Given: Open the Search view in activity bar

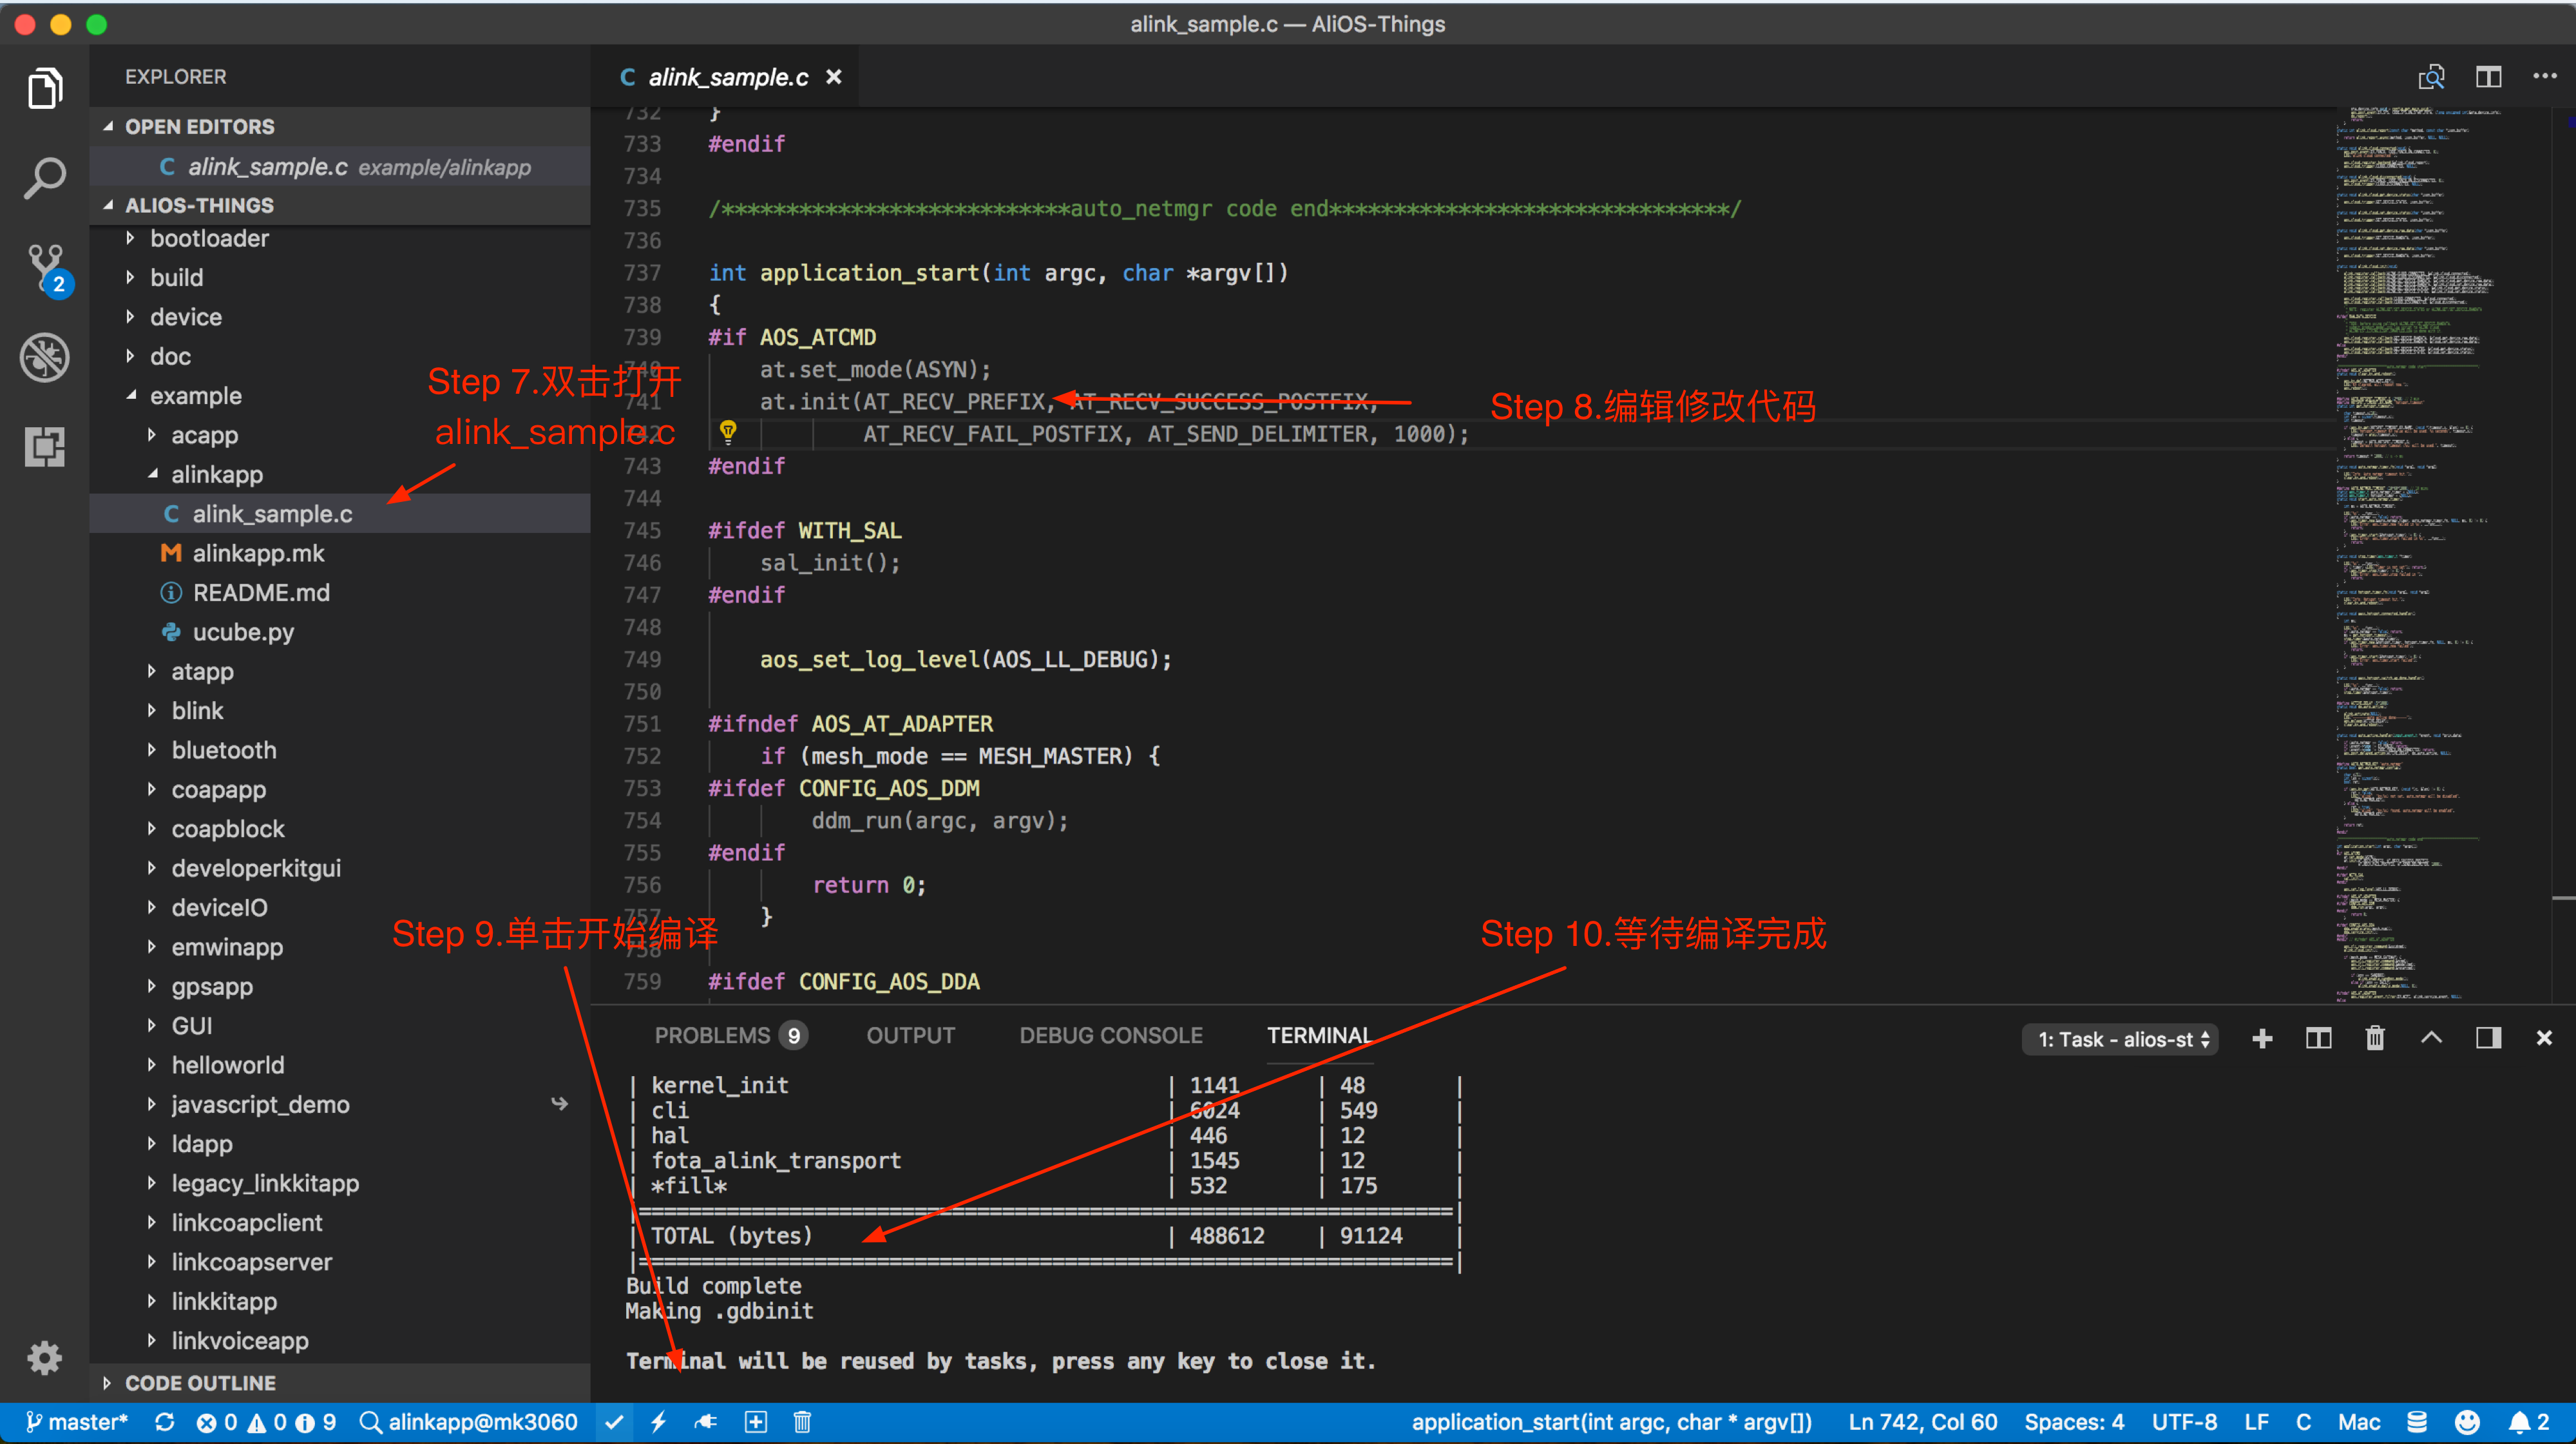Looking at the screenshot, I should (x=45, y=179).
